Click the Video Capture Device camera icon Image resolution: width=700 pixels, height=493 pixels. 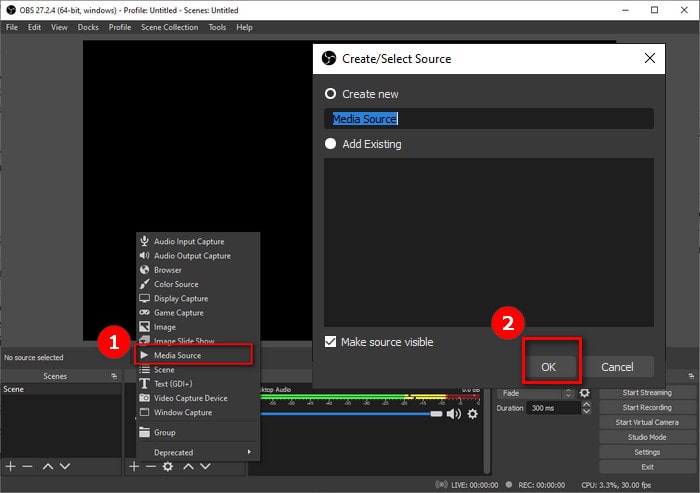(145, 398)
